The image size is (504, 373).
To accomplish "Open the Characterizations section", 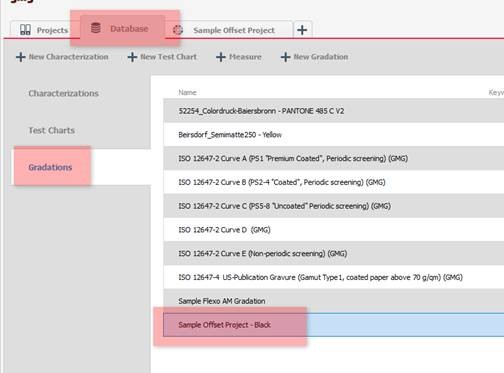I will pyautogui.click(x=63, y=93).
